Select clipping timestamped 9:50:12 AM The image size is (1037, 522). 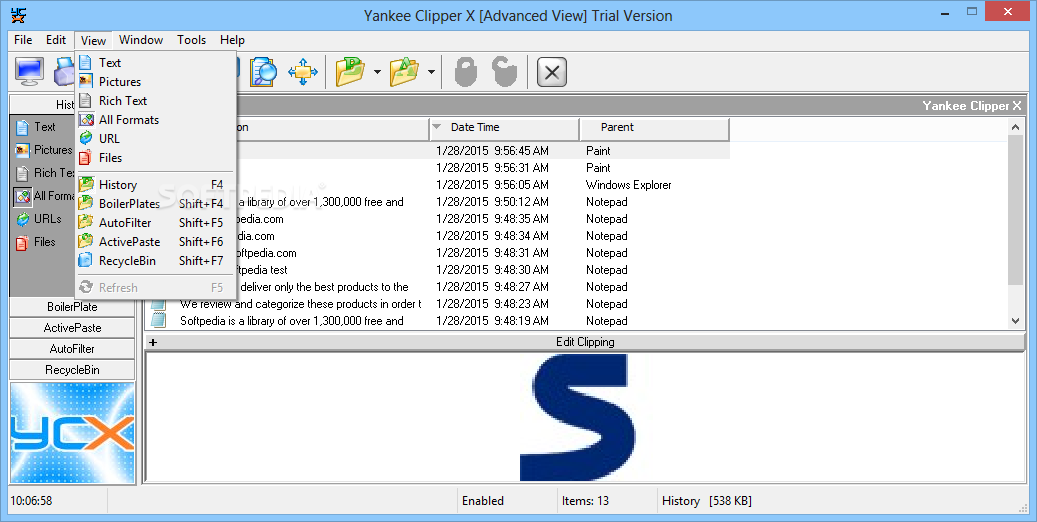point(438,202)
